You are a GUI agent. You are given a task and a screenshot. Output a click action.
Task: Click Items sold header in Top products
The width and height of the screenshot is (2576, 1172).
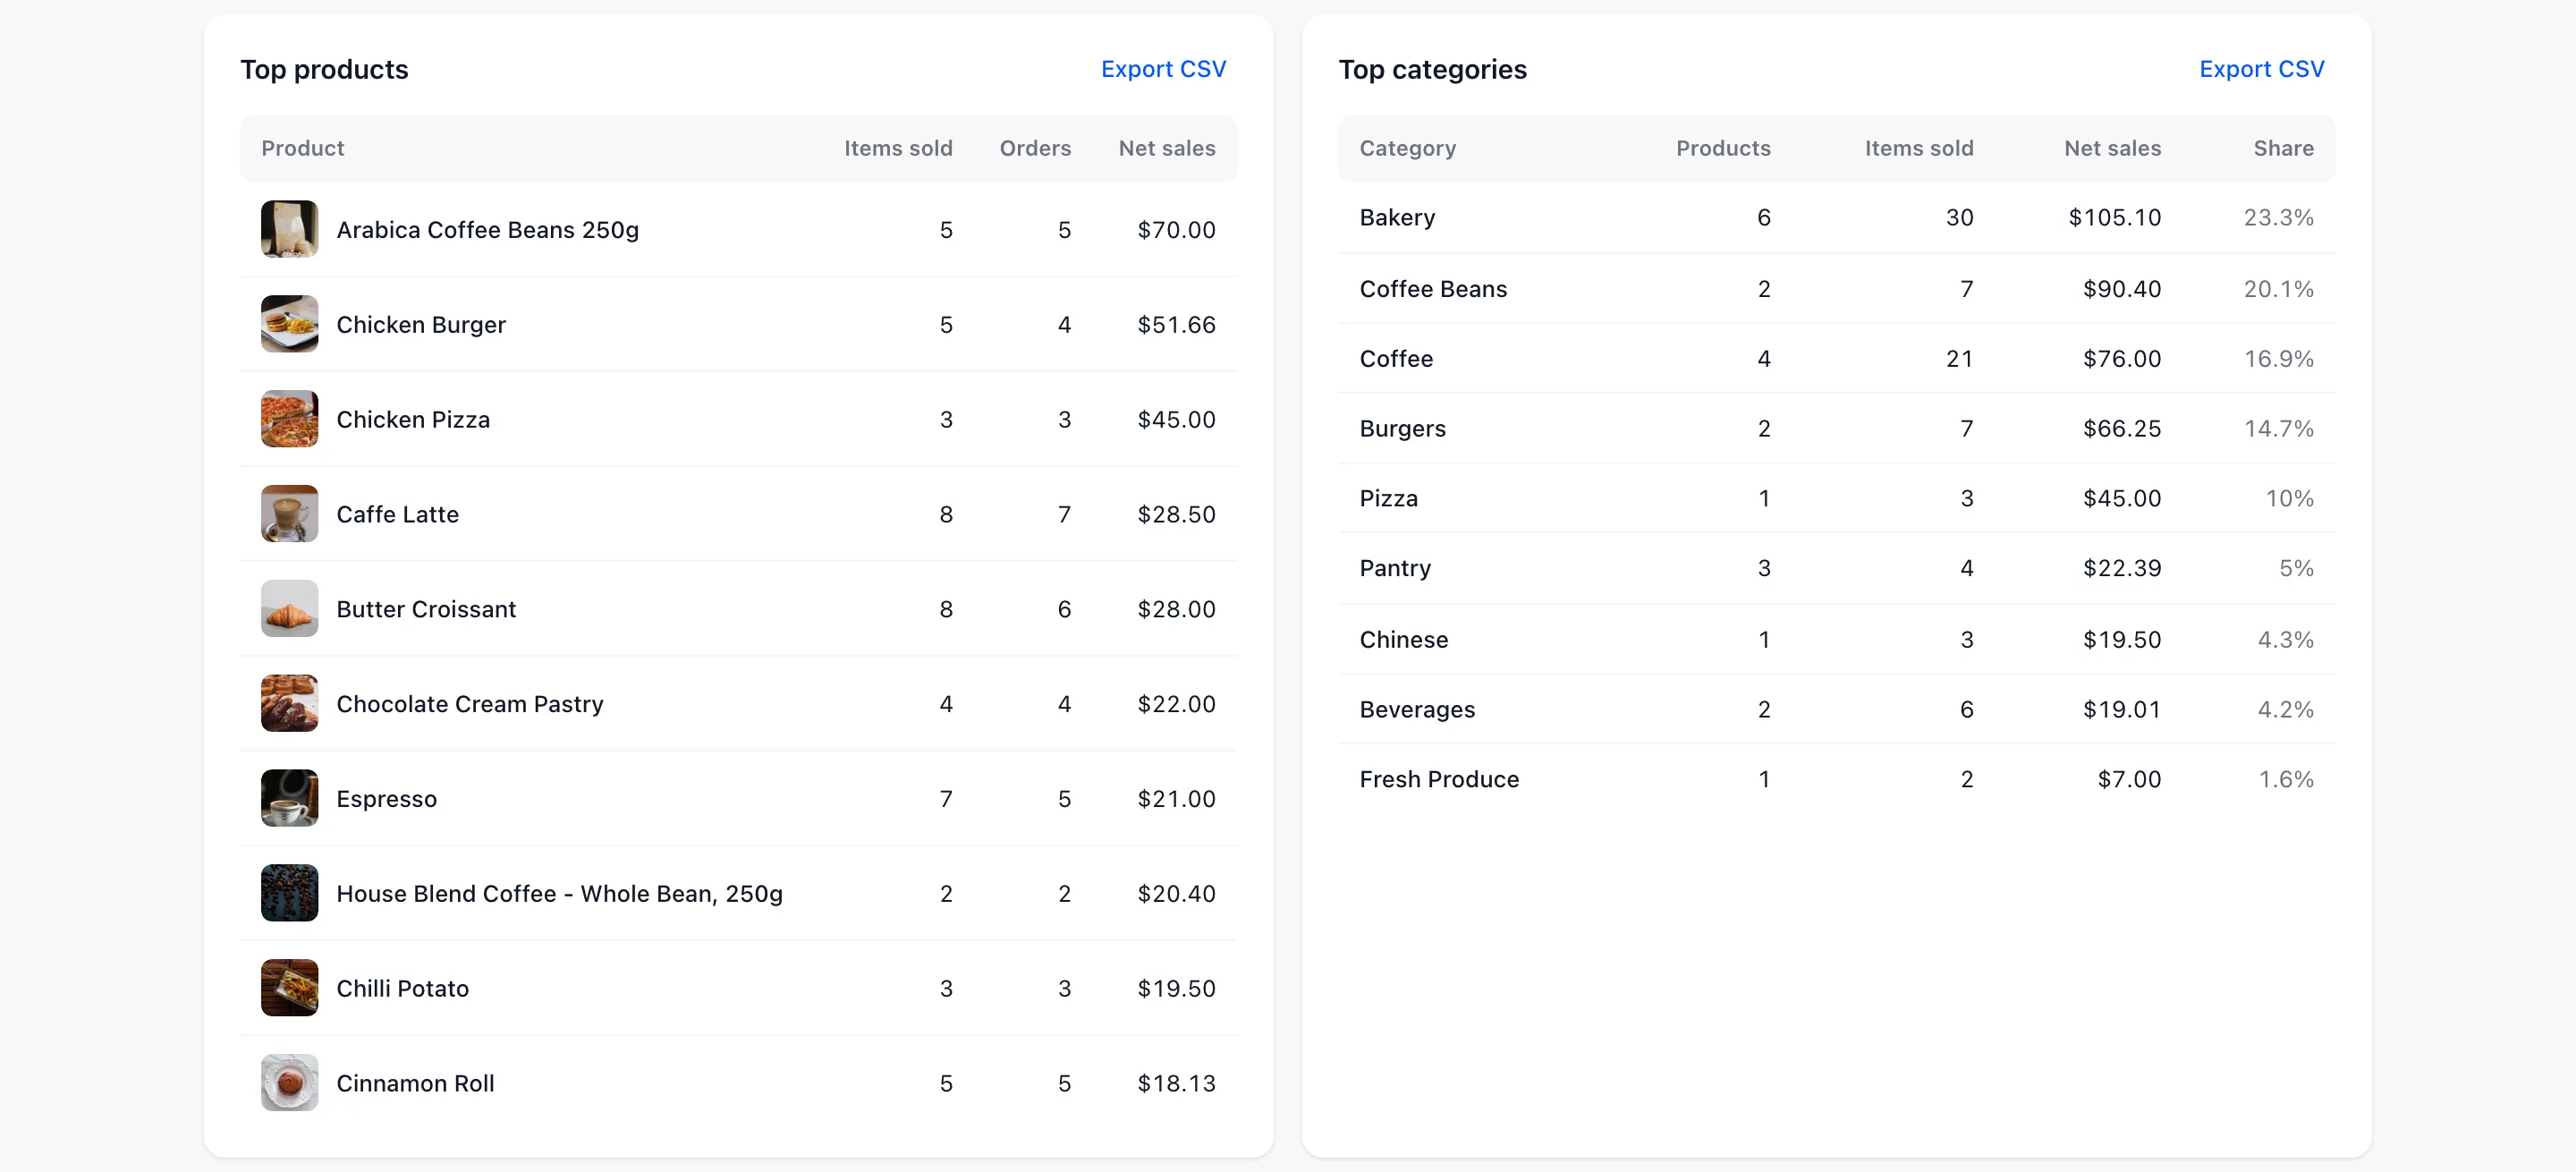pyautogui.click(x=897, y=148)
